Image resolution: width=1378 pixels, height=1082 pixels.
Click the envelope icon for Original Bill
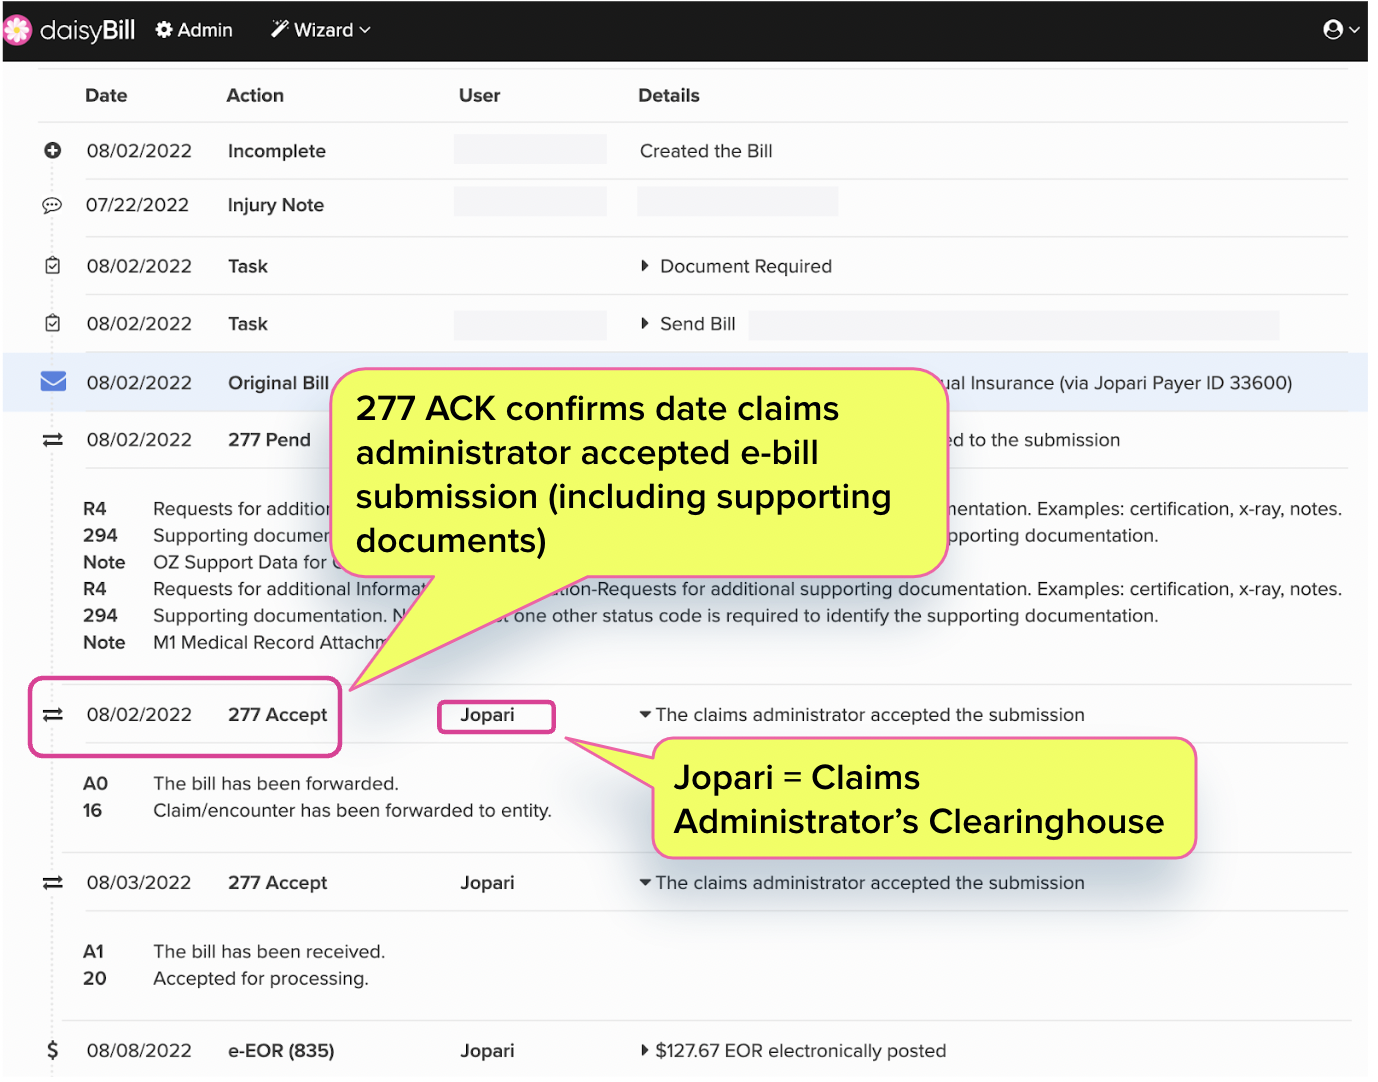click(53, 382)
